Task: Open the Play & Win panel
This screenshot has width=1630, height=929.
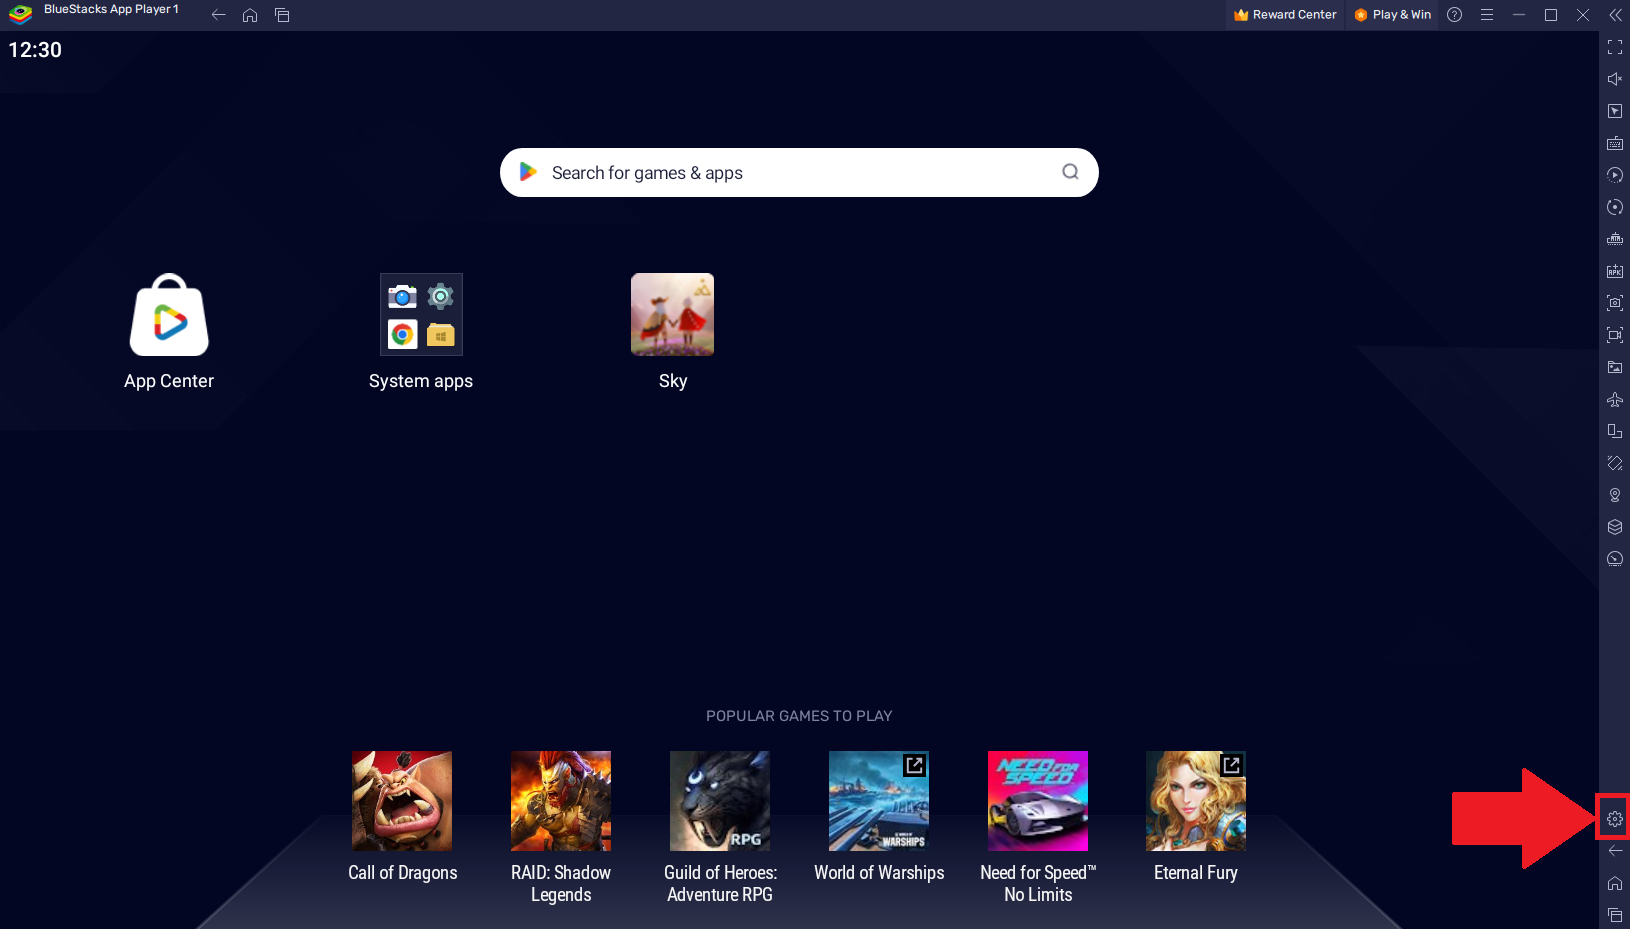Action: (x=1392, y=15)
